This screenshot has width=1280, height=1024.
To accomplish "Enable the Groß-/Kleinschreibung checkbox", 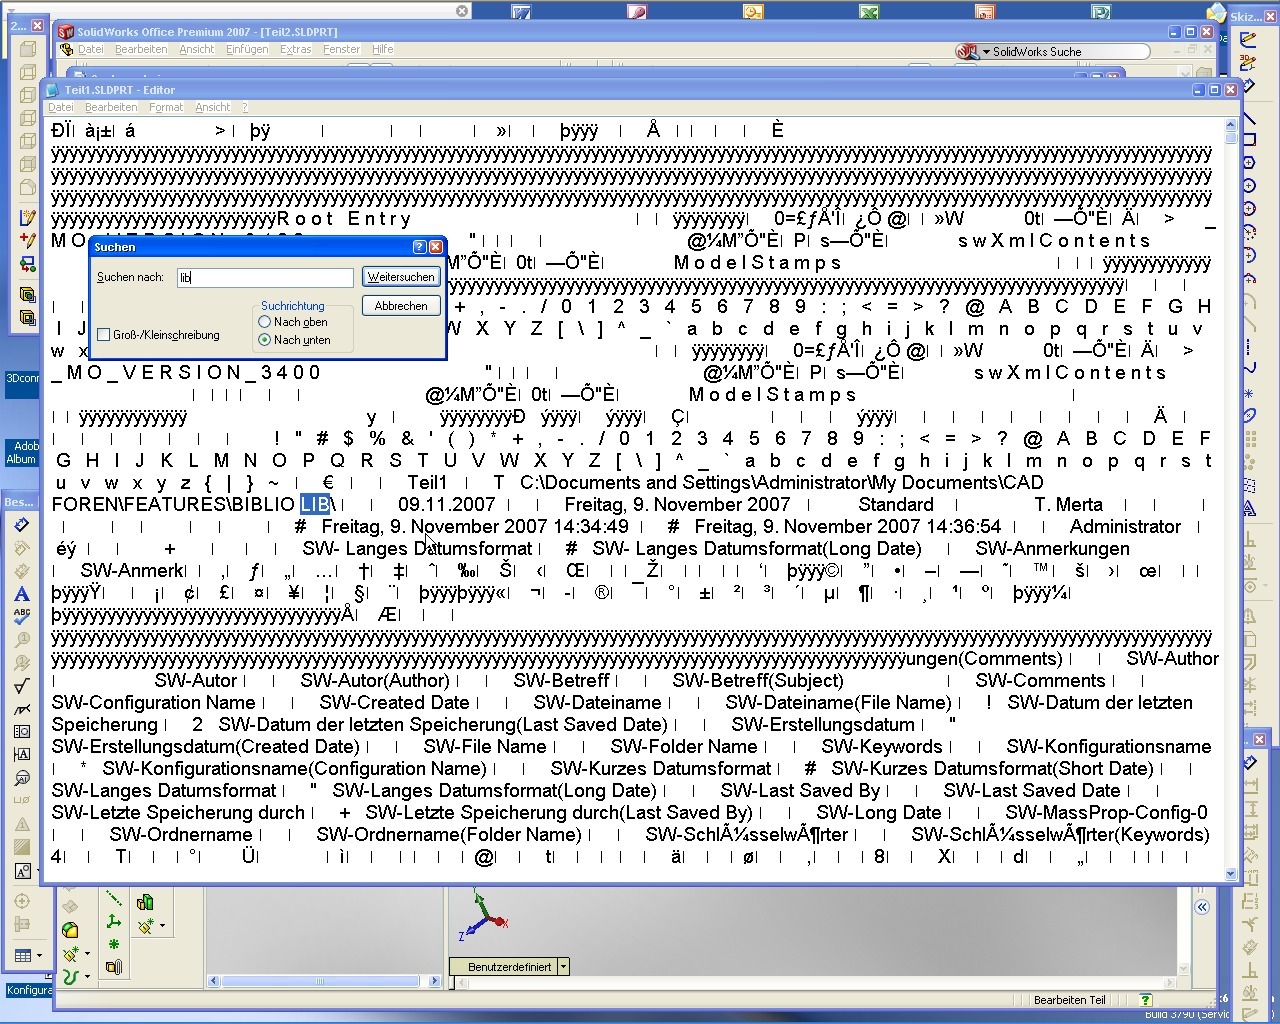I will point(103,335).
